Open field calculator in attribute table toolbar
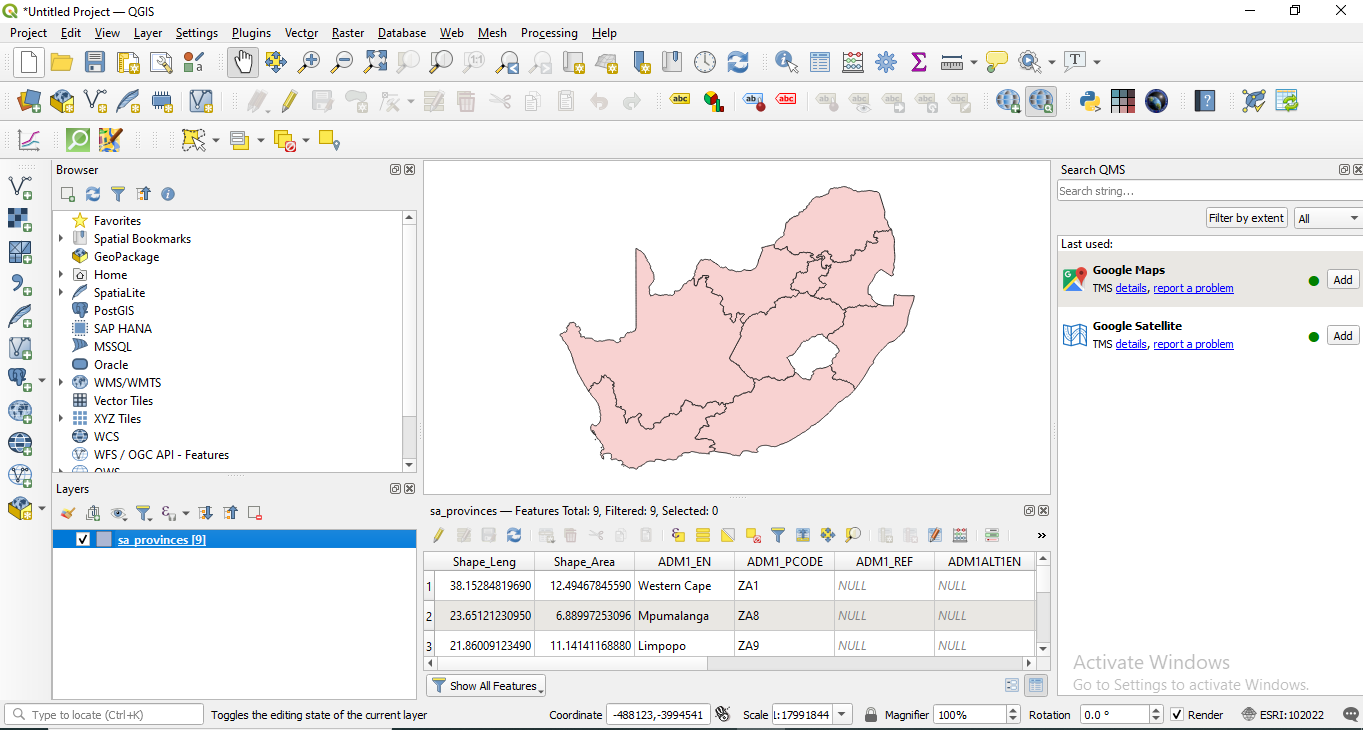 [960, 535]
